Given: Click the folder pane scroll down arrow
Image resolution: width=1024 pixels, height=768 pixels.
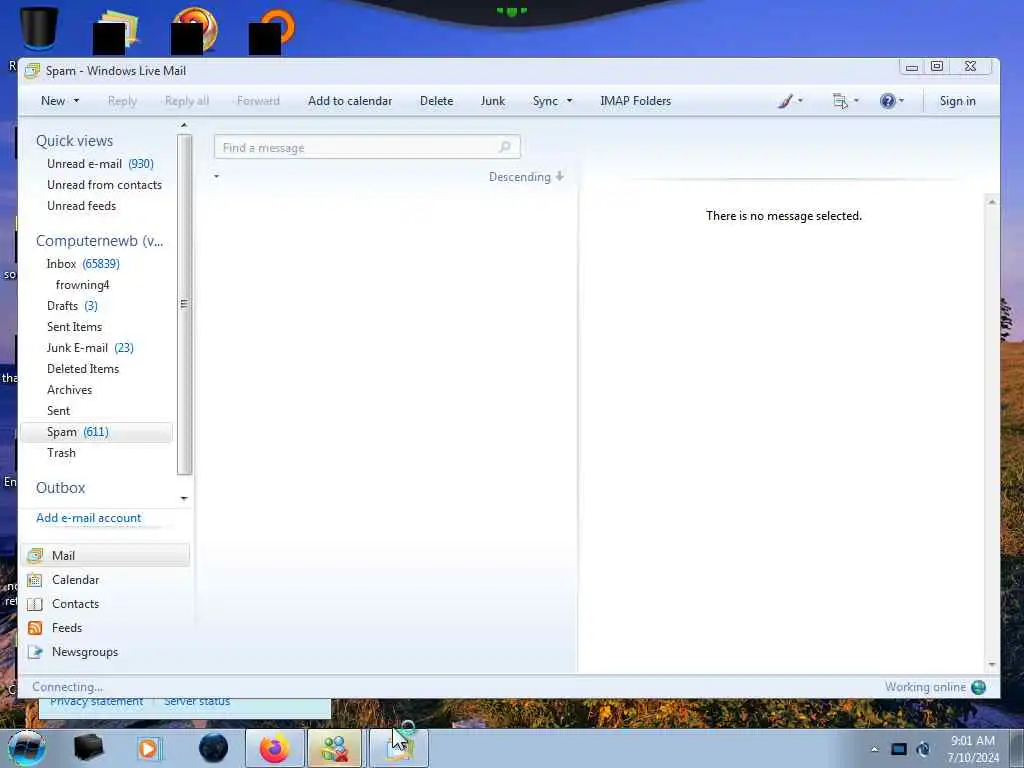Looking at the screenshot, I should 184,498.
